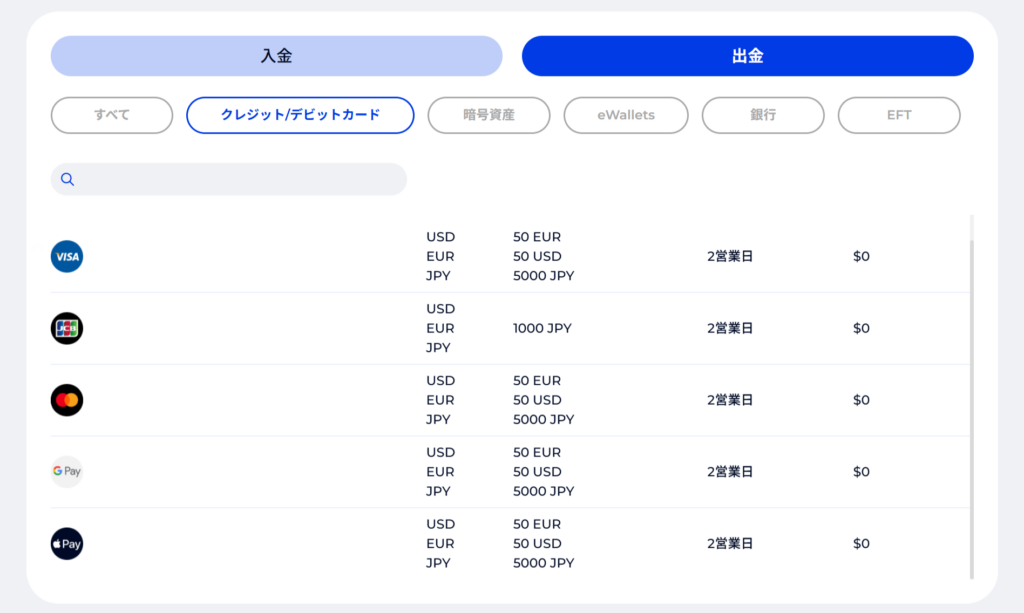Viewport: 1024px width, 613px height.
Task: Click 2営業日 in the Google Pay row
Action: (x=730, y=472)
